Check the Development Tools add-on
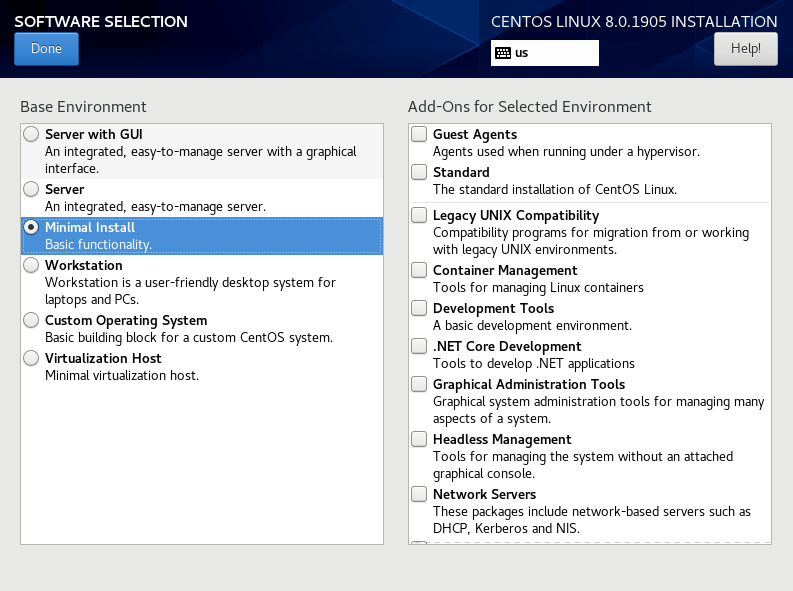793x591 pixels. (419, 308)
